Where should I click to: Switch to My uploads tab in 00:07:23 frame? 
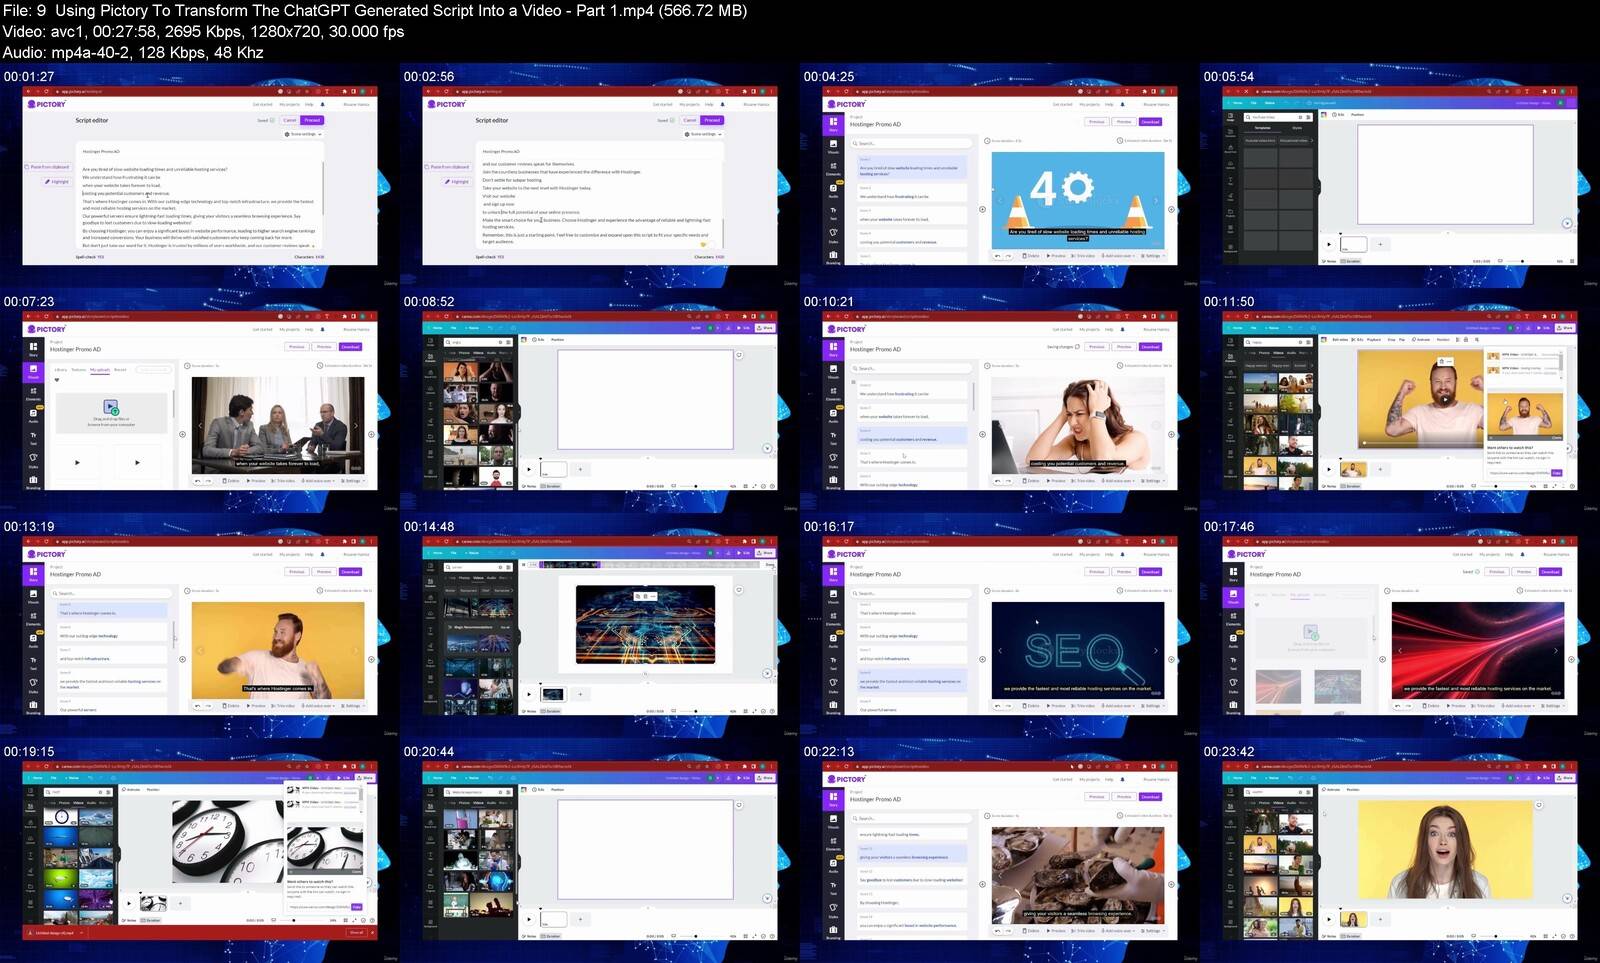coord(100,370)
